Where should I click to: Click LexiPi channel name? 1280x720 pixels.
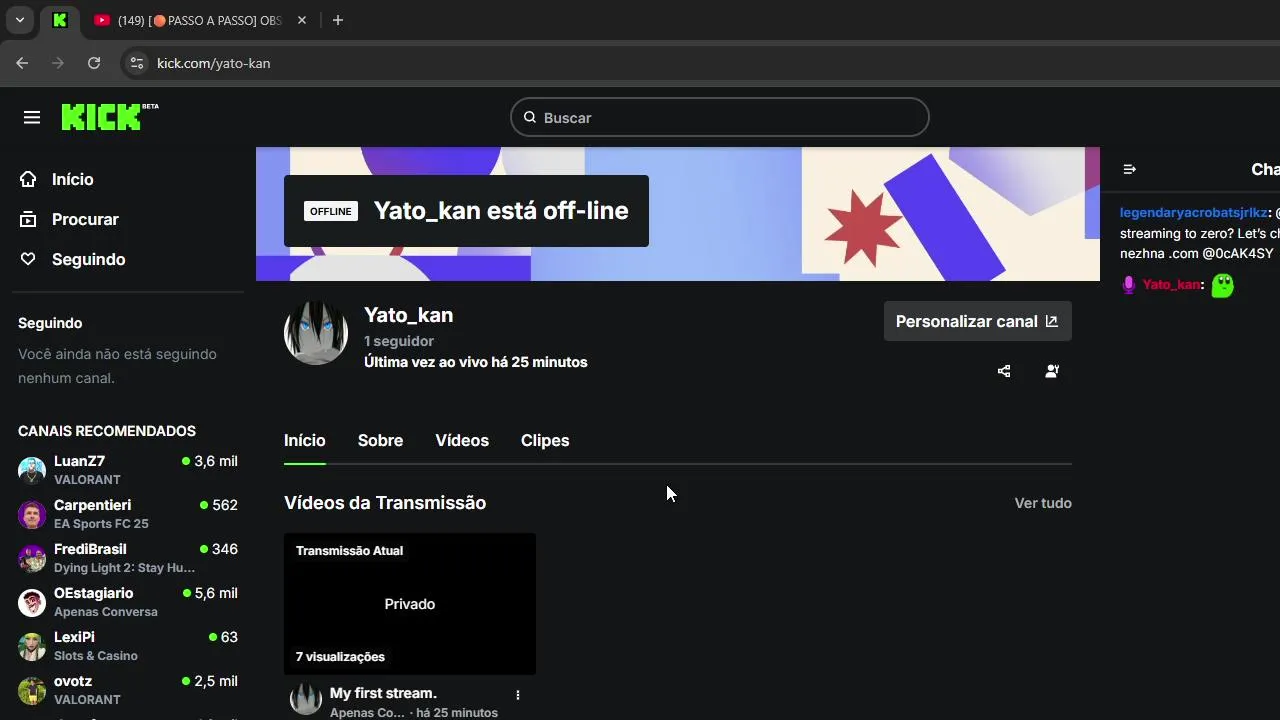pyautogui.click(x=74, y=637)
